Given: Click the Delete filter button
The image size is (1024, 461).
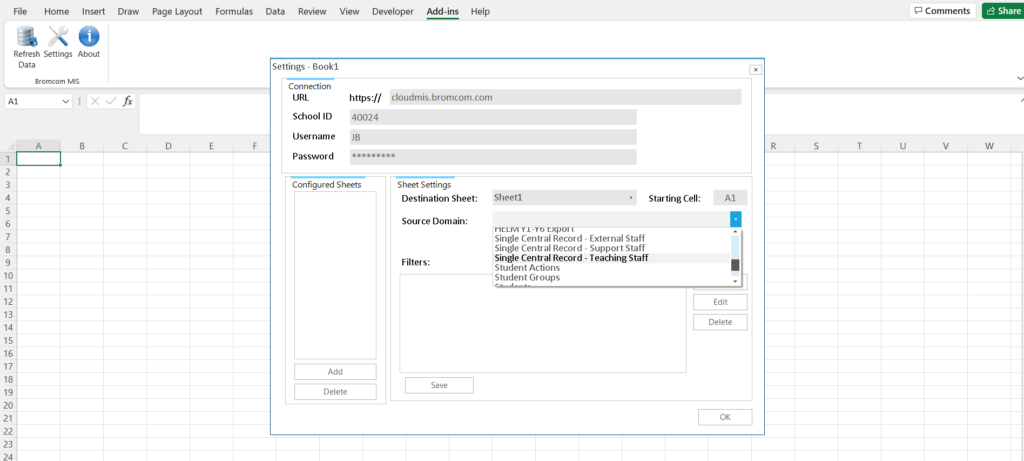Looking at the screenshot, I should [720, 322].
